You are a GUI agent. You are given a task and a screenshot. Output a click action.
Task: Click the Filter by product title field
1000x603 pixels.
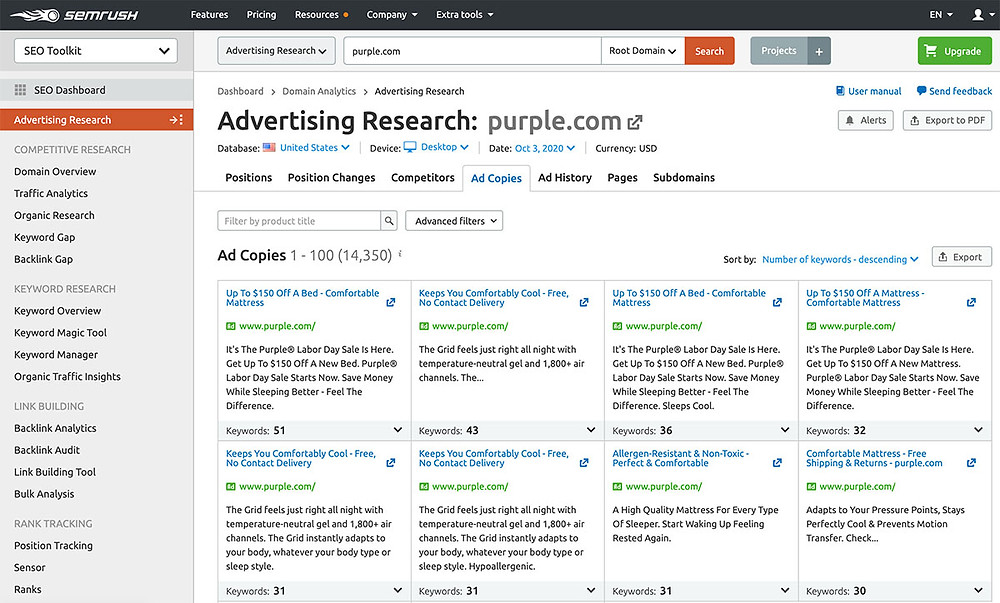298,221
